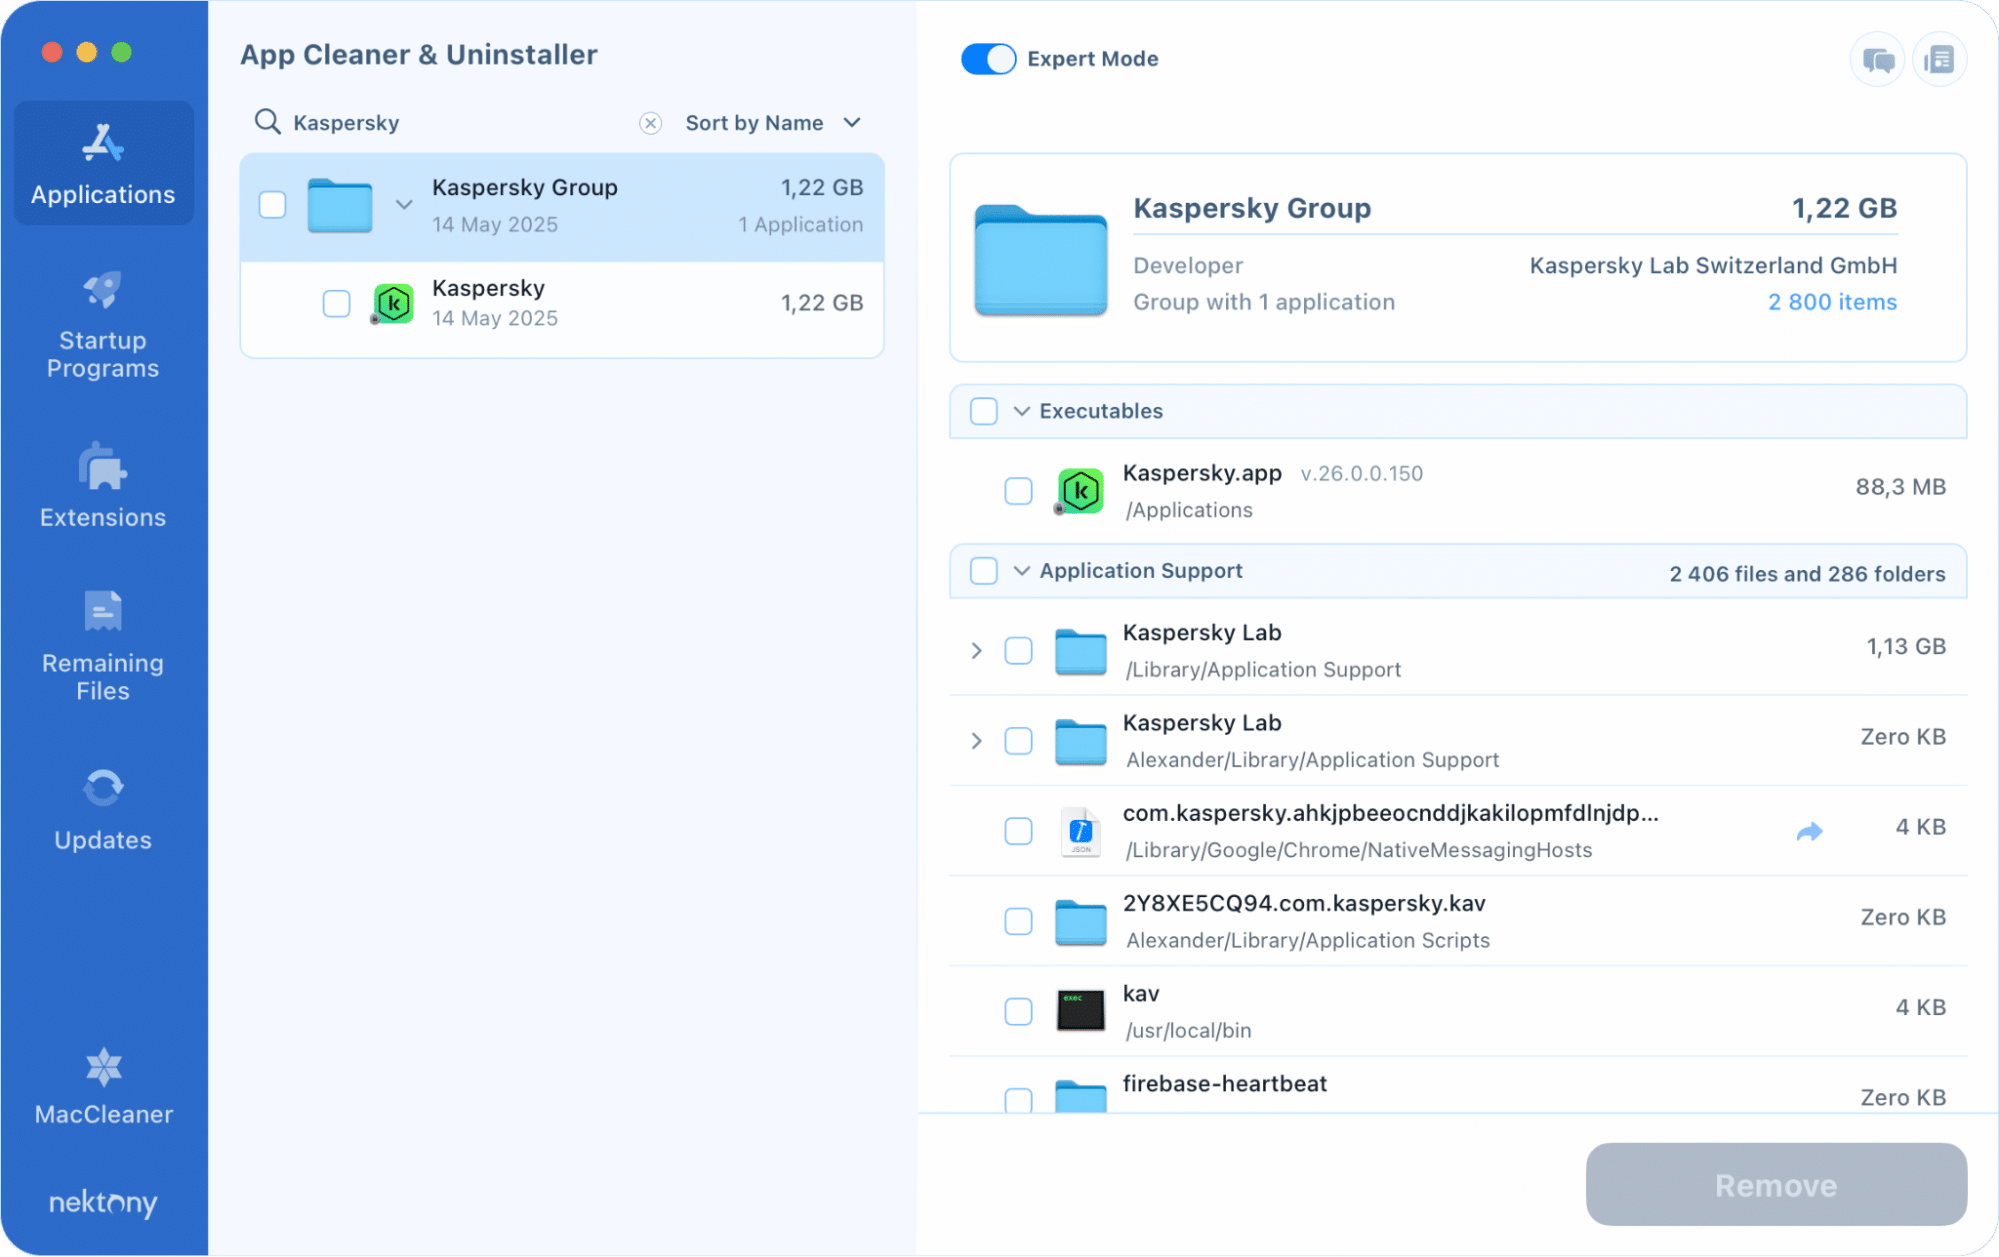Open the feedback chat icon
This screenshot has height=1257, width=1999.
1877,59
